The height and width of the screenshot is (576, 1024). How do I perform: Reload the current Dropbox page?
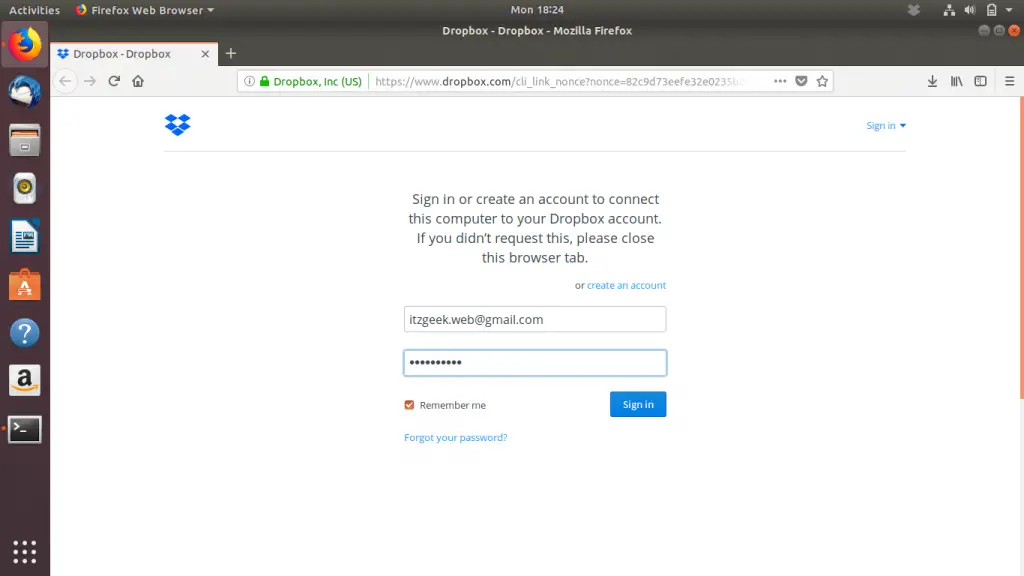pyautogui.click(x=114, y=81)
